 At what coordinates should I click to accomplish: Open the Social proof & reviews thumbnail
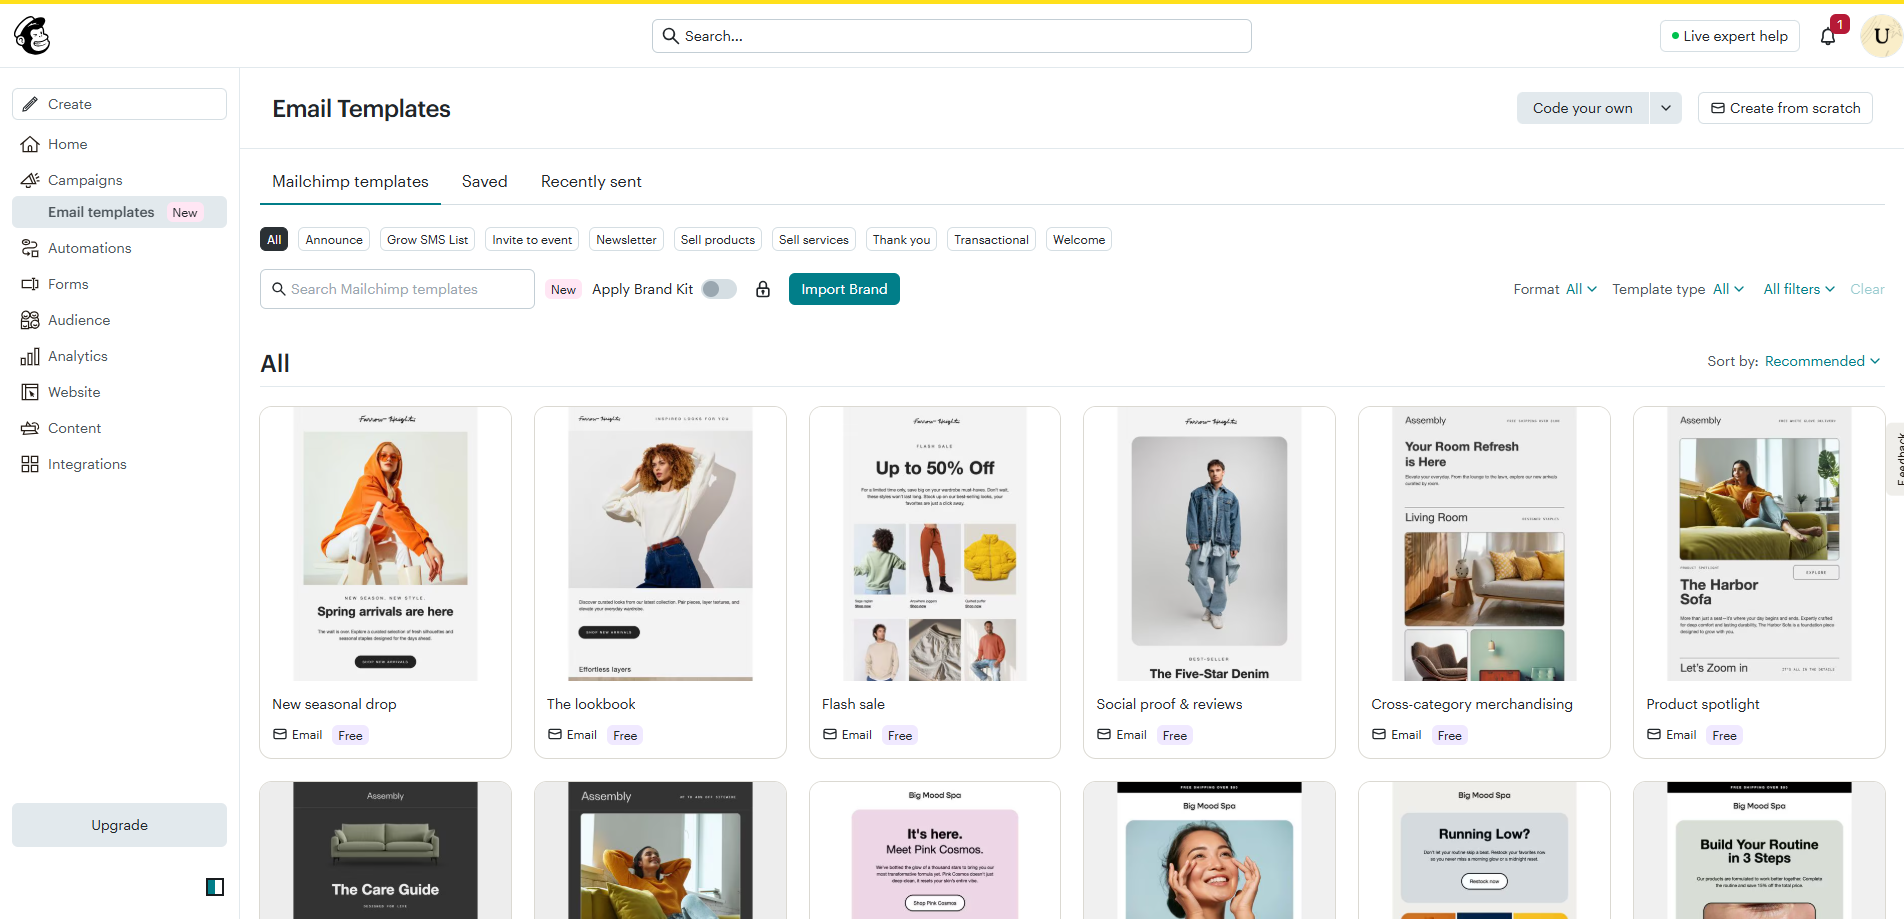pyautogui.click(x=1209, y=544)
